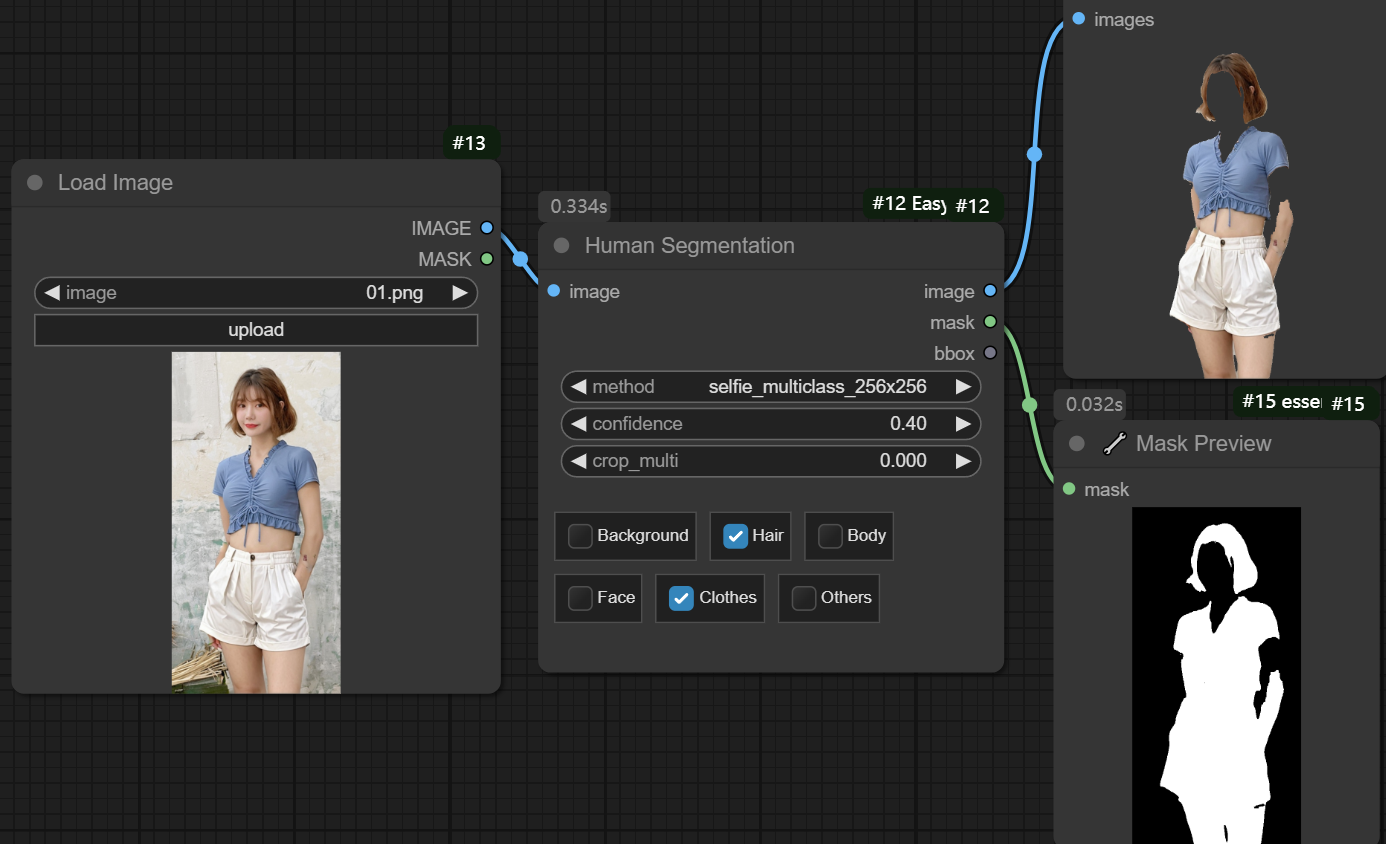Increase confidence with the right arrow

[x=963, y=424]
